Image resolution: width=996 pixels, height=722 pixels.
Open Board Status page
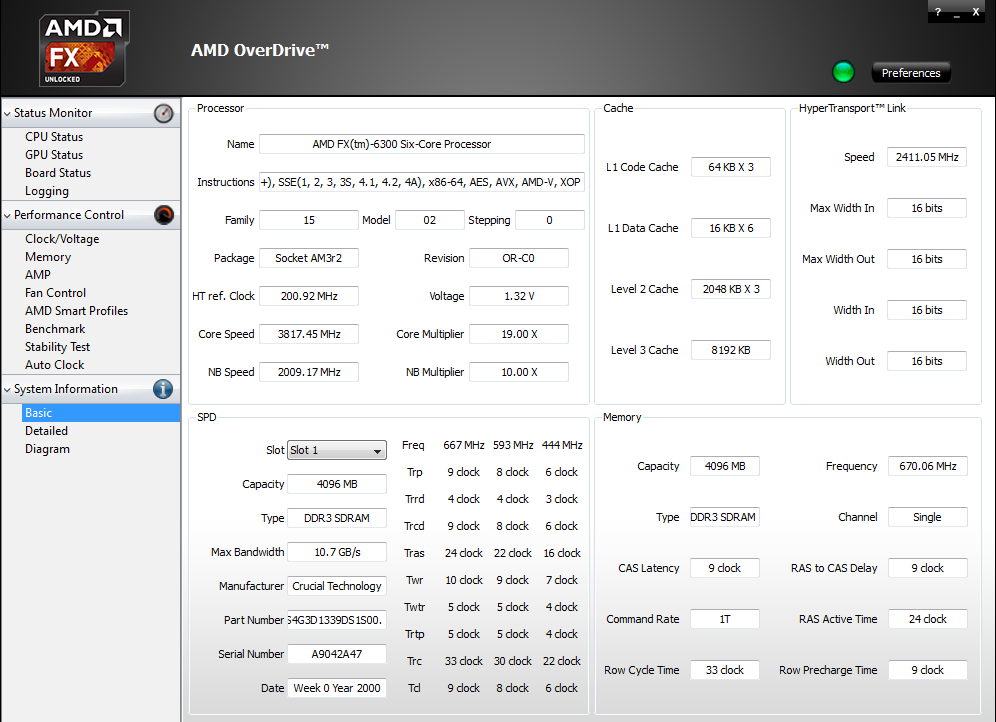(x=58, y=173)
